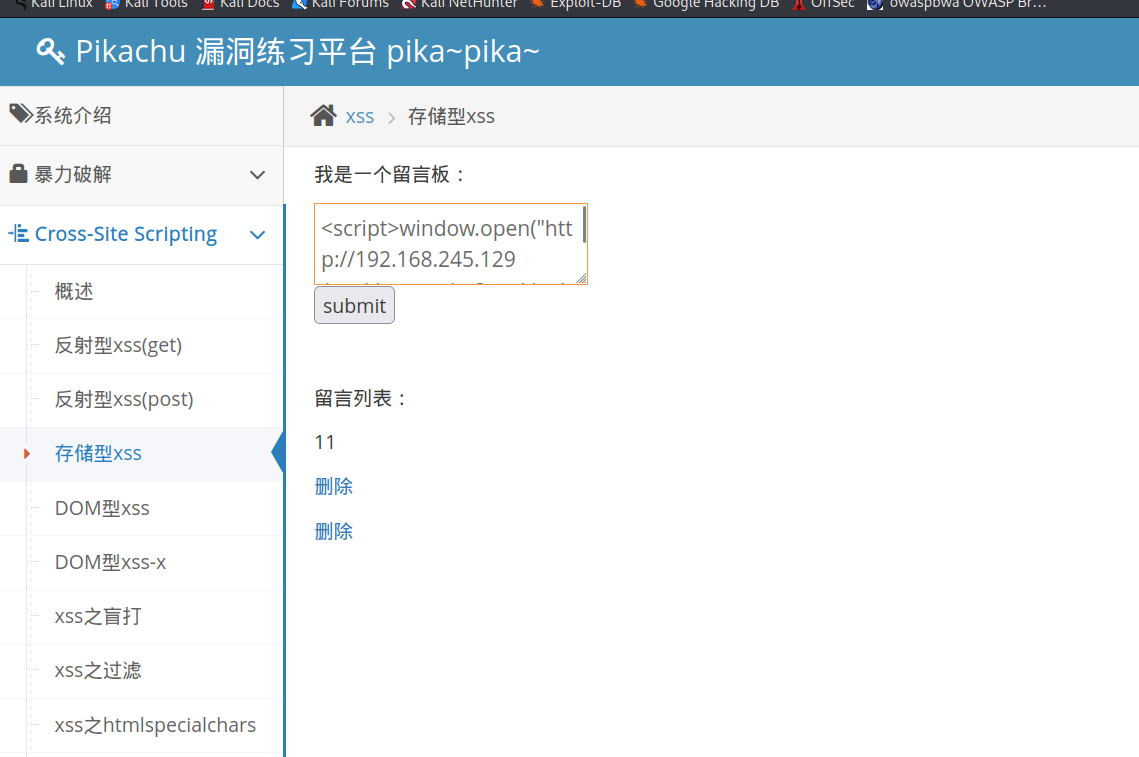Click the submit button
Image resolution: width=1139 pixels, height=757 pixels.
tap(354, 305)
